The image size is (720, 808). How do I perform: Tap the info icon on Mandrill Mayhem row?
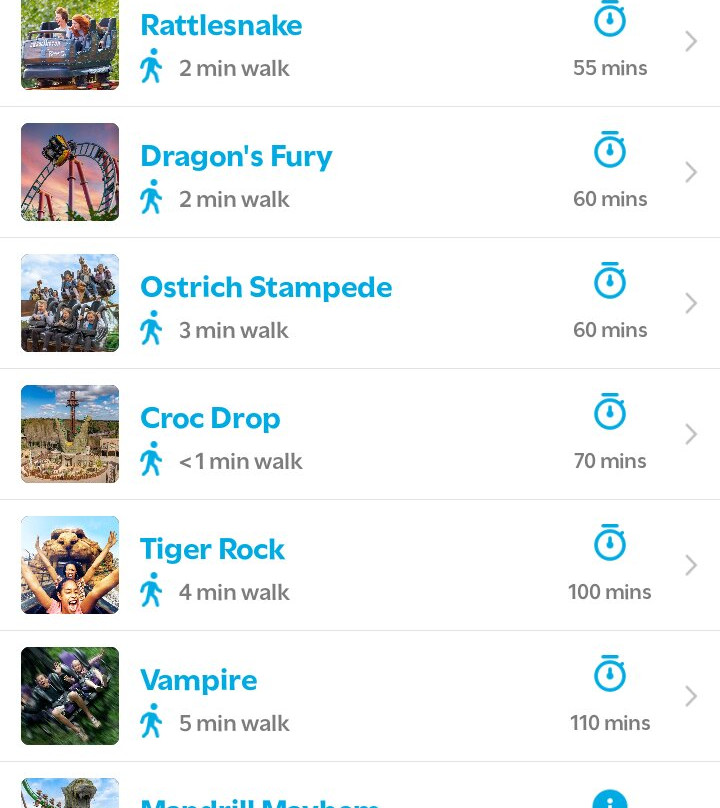click(x=610, y=799)
